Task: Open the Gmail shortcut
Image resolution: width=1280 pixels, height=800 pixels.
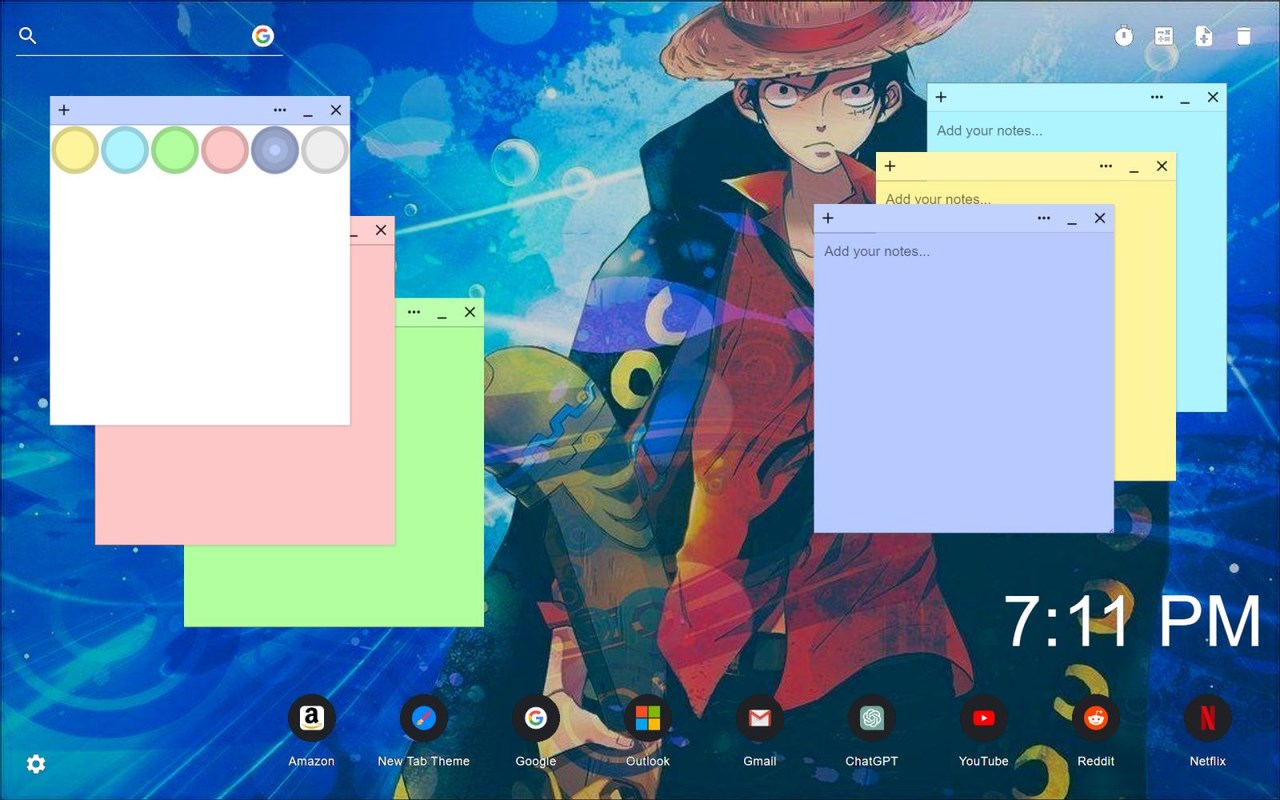Action: coord(760,731)
